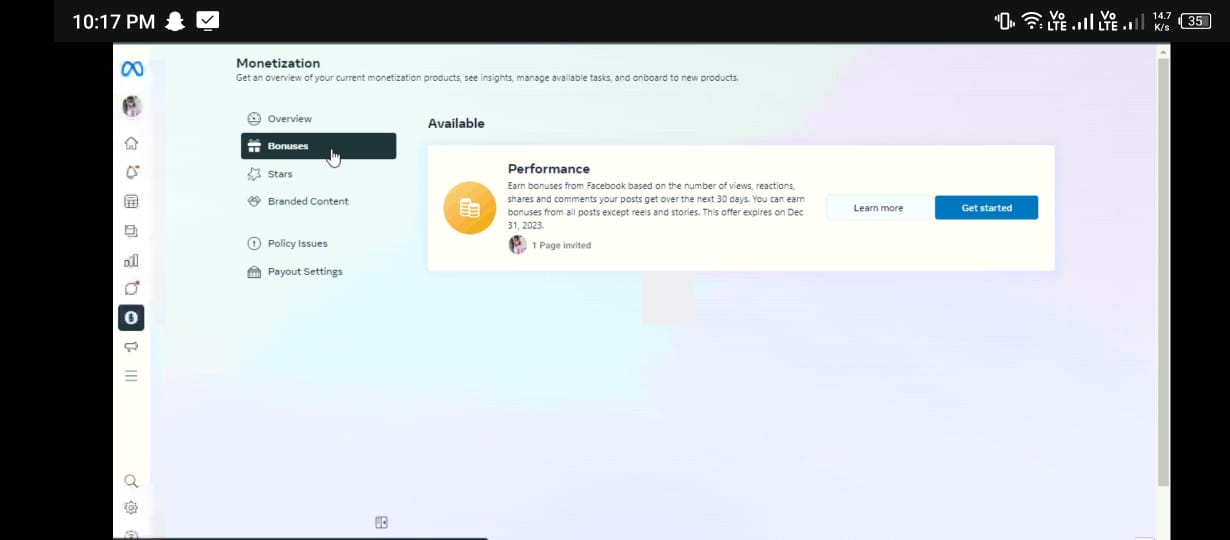
Task: Click the Meta logo icon
Action: click(x=132, y=69)
